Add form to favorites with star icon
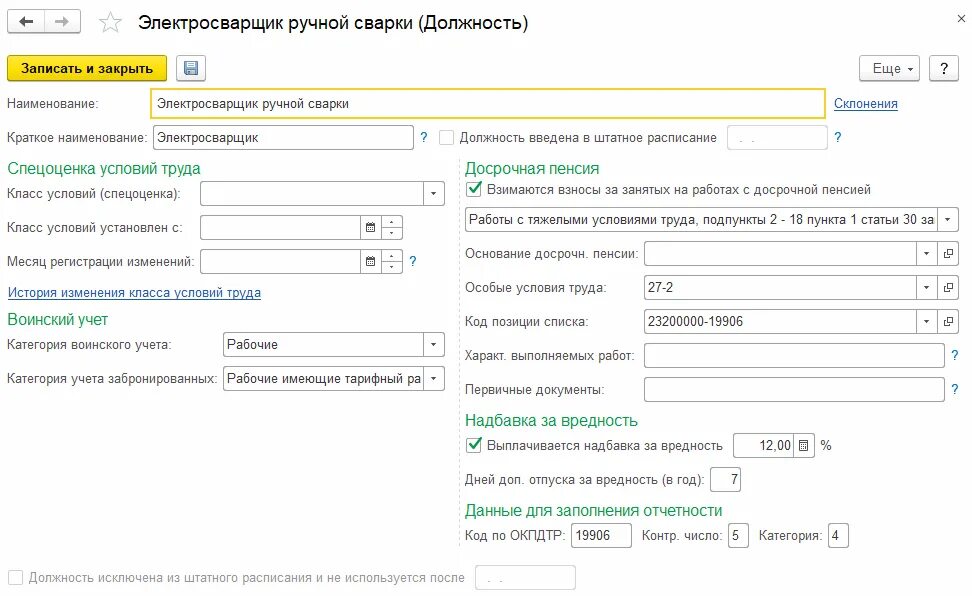Image resolution: width=972 pixels, height=596 pixels. click(110, 23)
